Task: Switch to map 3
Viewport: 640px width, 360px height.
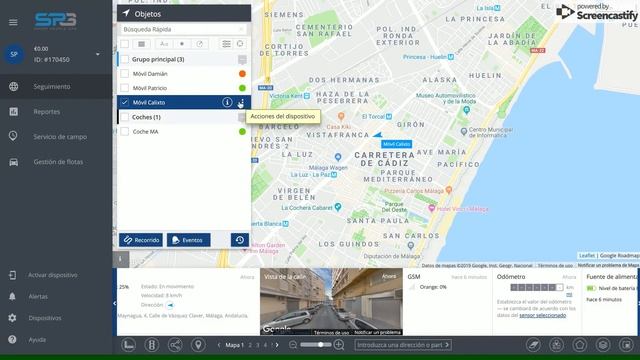Action: [258, 345]
